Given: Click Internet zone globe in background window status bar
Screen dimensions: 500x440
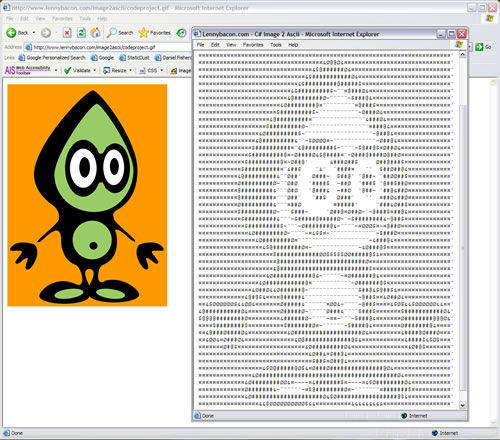Looking at the screenshot, I should click(x=435, y=433).
